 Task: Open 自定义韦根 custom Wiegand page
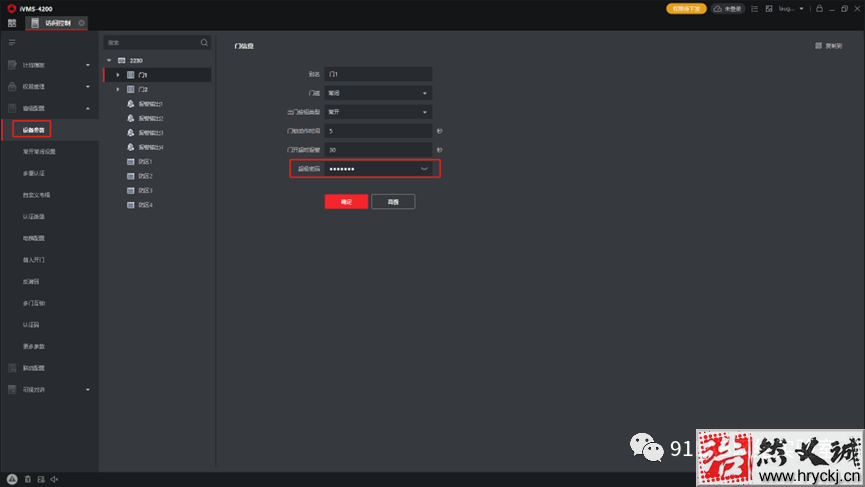tap(36, 195)
